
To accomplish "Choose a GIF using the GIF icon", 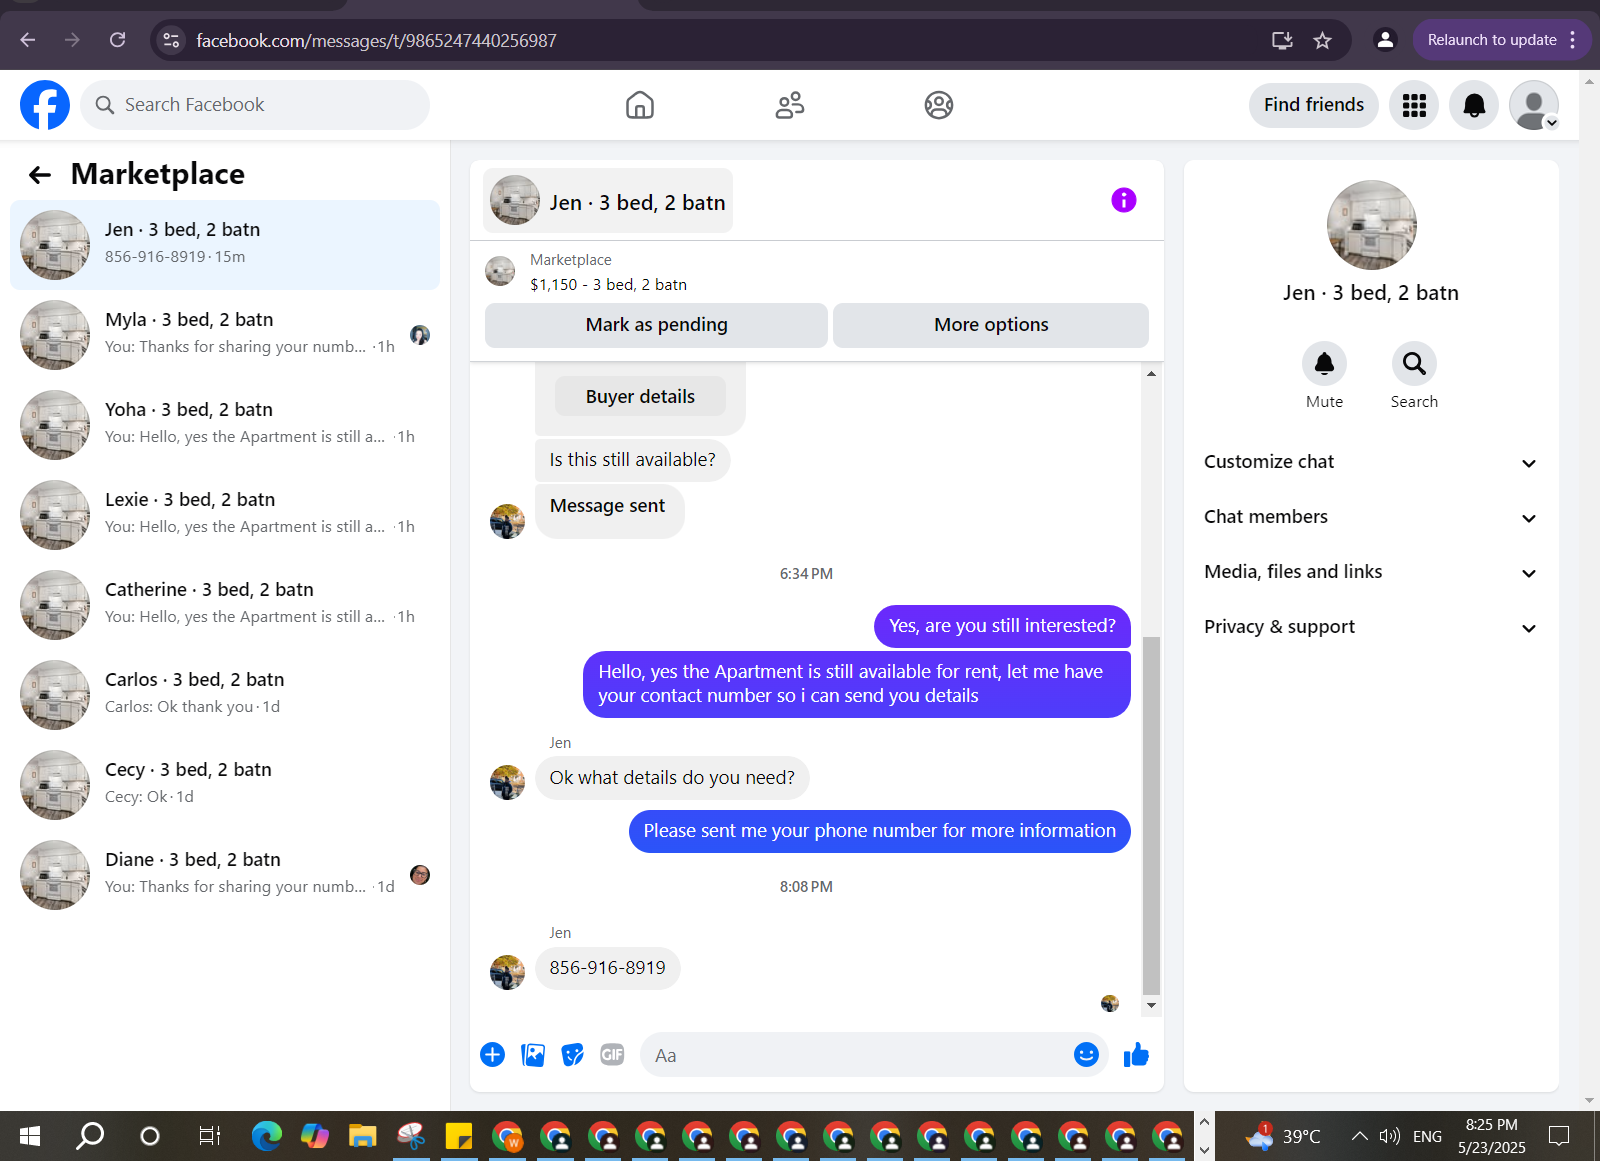I will point(612,1055).
